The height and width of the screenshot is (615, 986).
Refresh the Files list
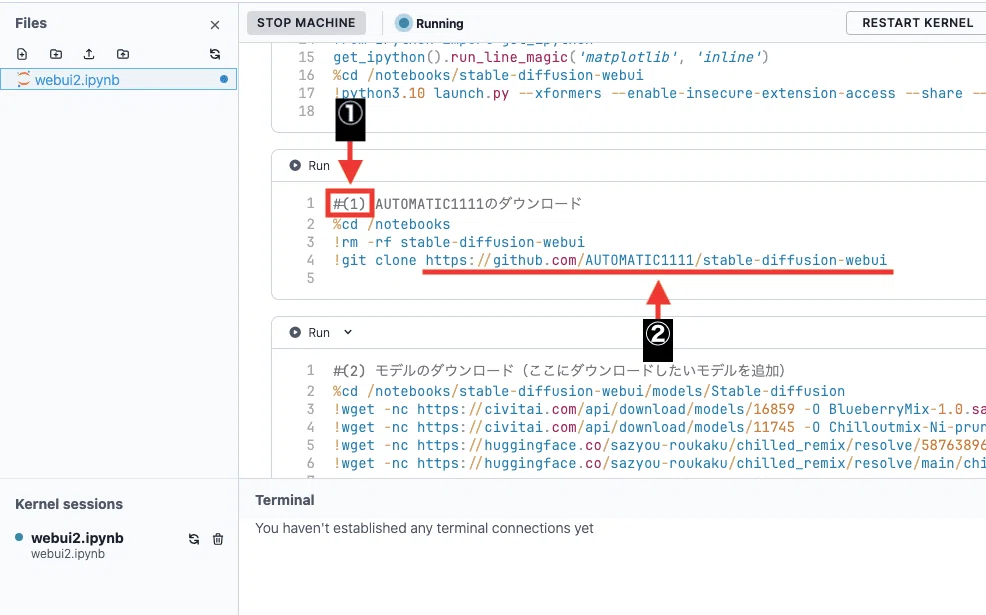coord(215,54)
